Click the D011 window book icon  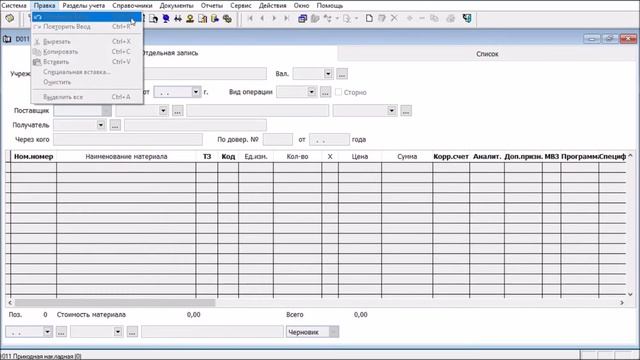click(x=7, y=39)
